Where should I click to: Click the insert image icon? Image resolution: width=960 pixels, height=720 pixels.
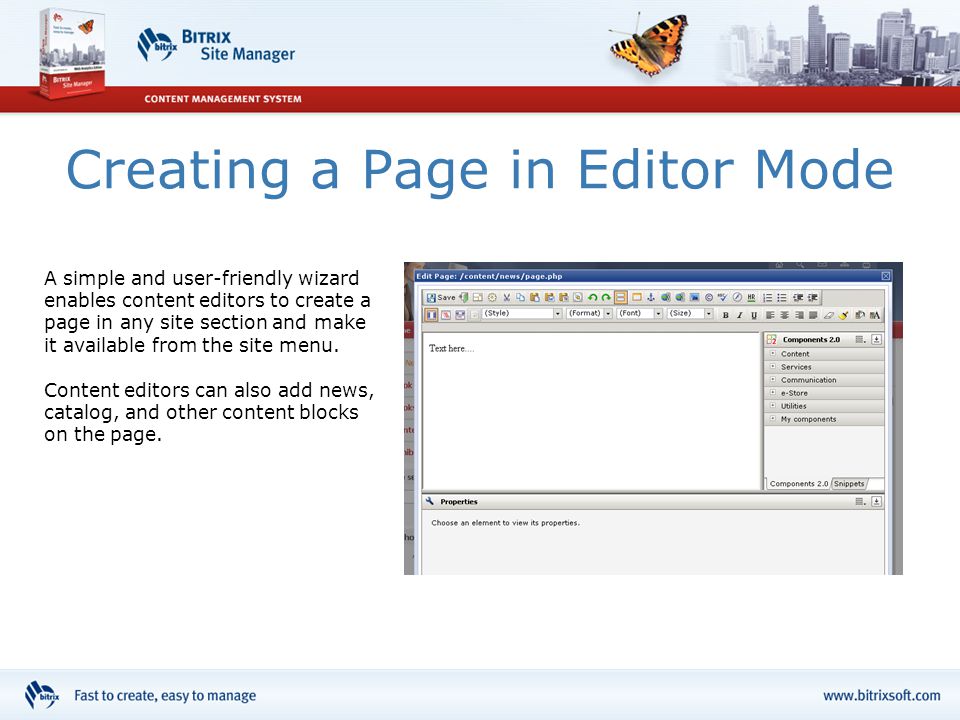[694, 298]
